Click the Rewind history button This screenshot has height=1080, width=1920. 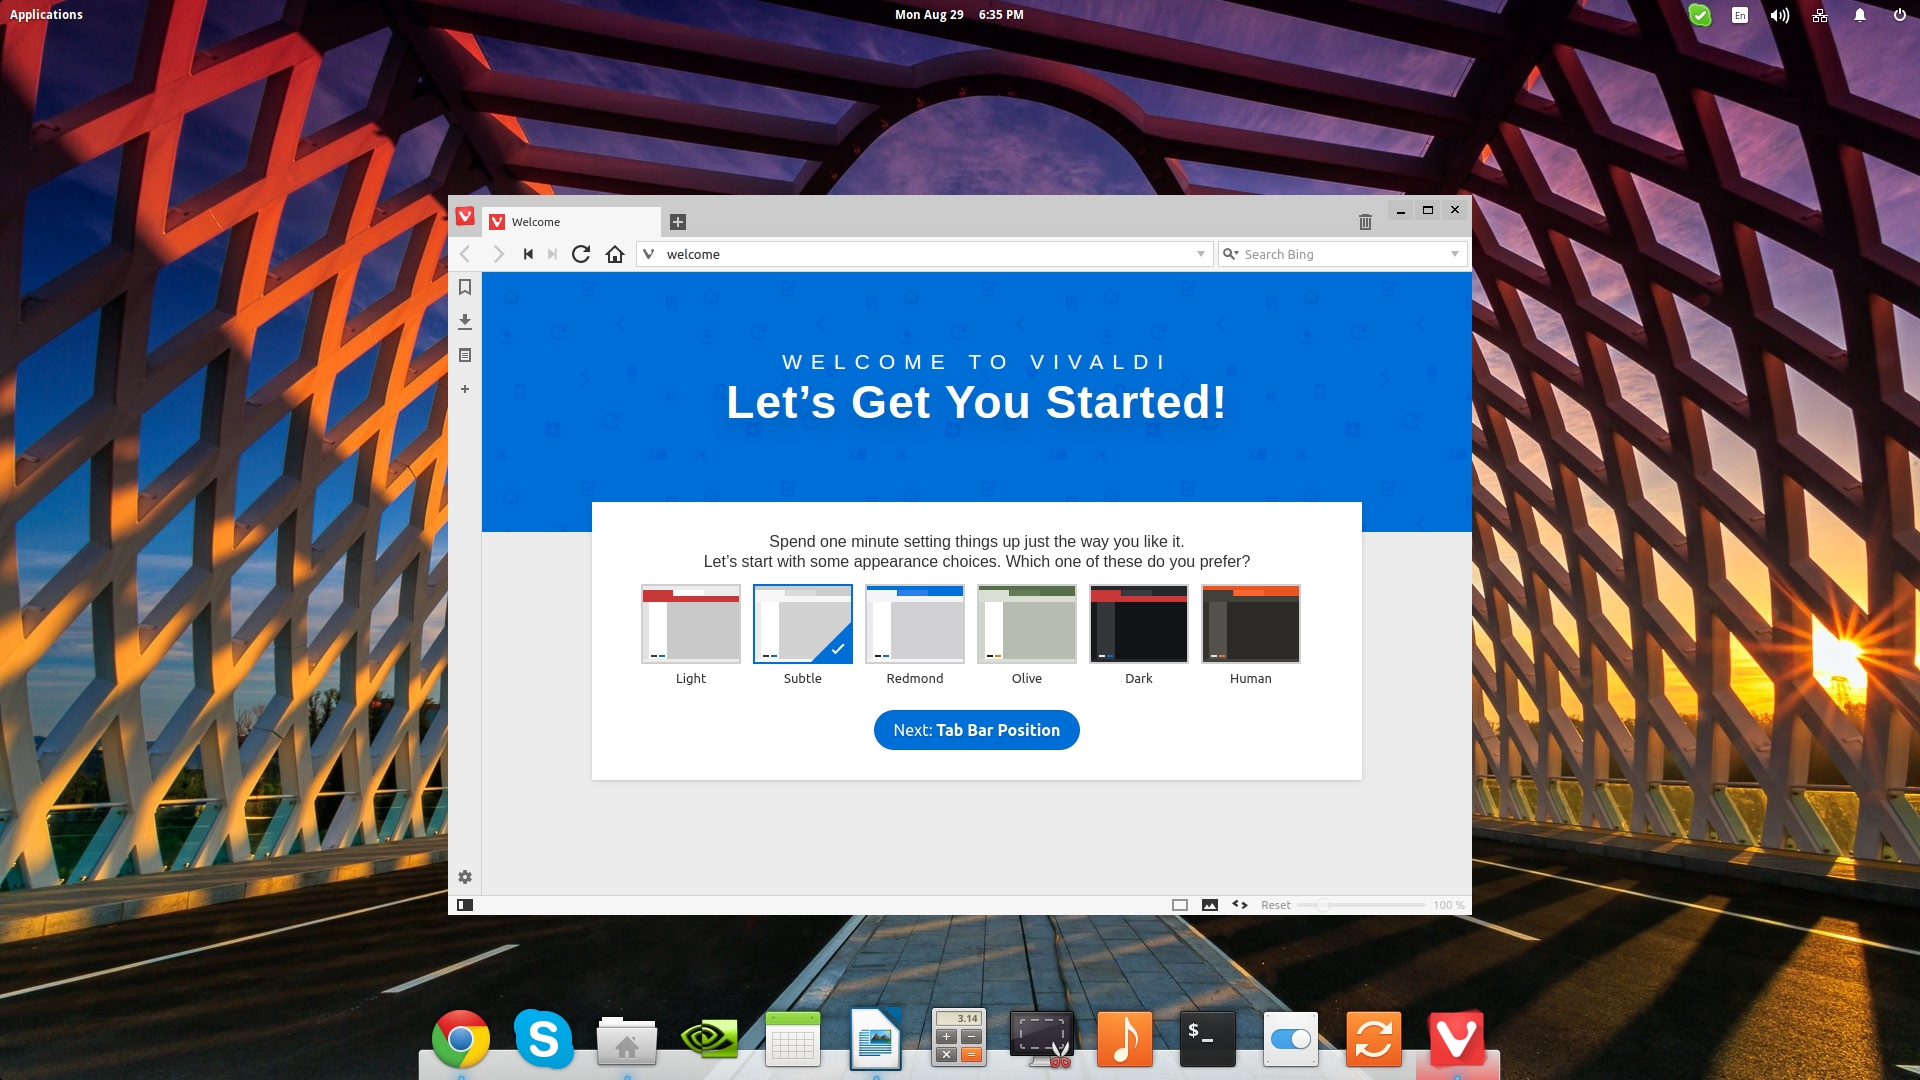(x=528, y=254)
